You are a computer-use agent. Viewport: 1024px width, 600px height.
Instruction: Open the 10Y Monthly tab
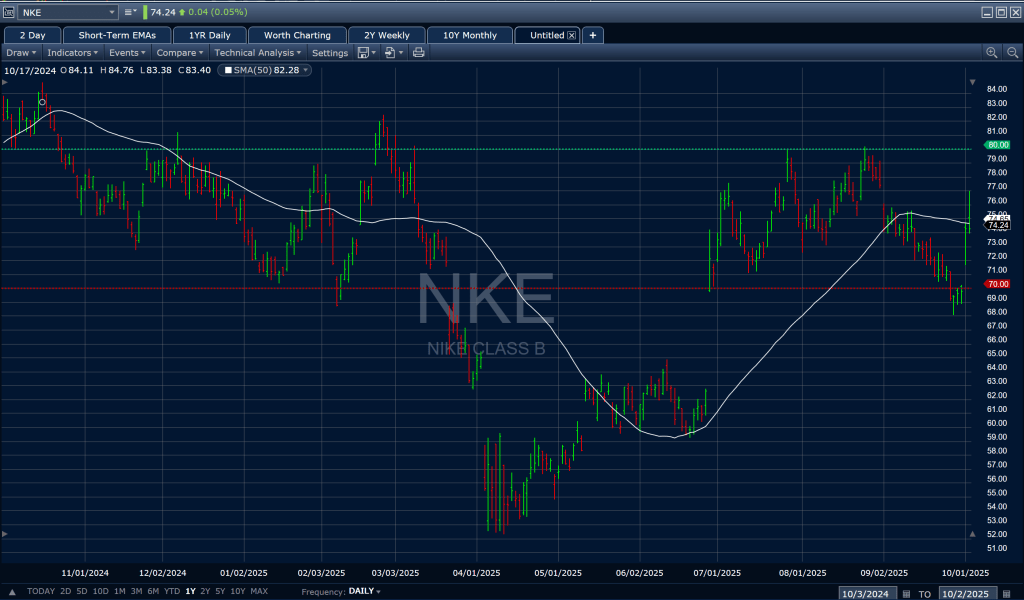(x=469, y=35)
